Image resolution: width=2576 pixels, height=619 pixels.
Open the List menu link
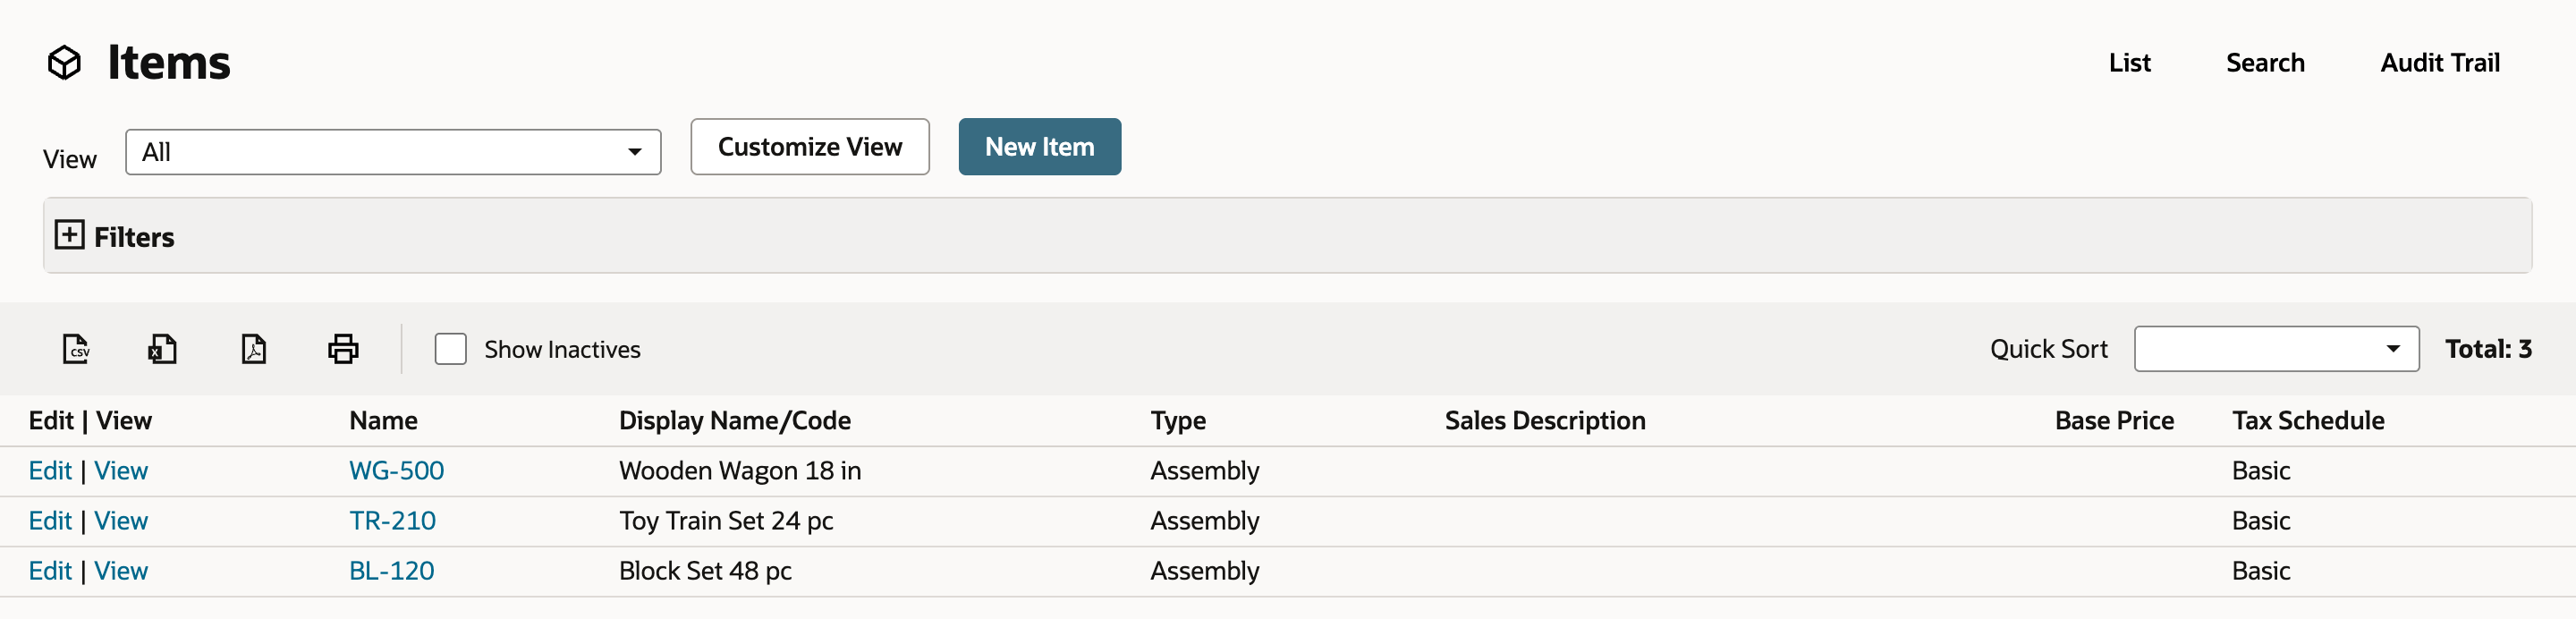[x=2130, y=63]
